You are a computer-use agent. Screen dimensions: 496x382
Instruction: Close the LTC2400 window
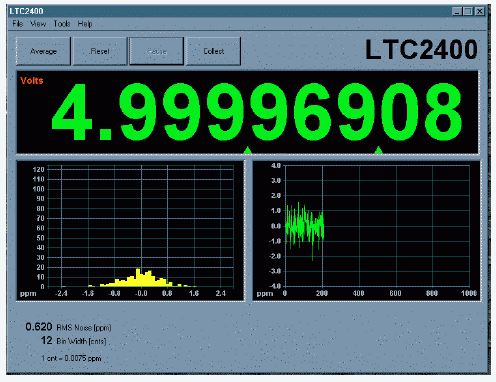click(479, 11)
